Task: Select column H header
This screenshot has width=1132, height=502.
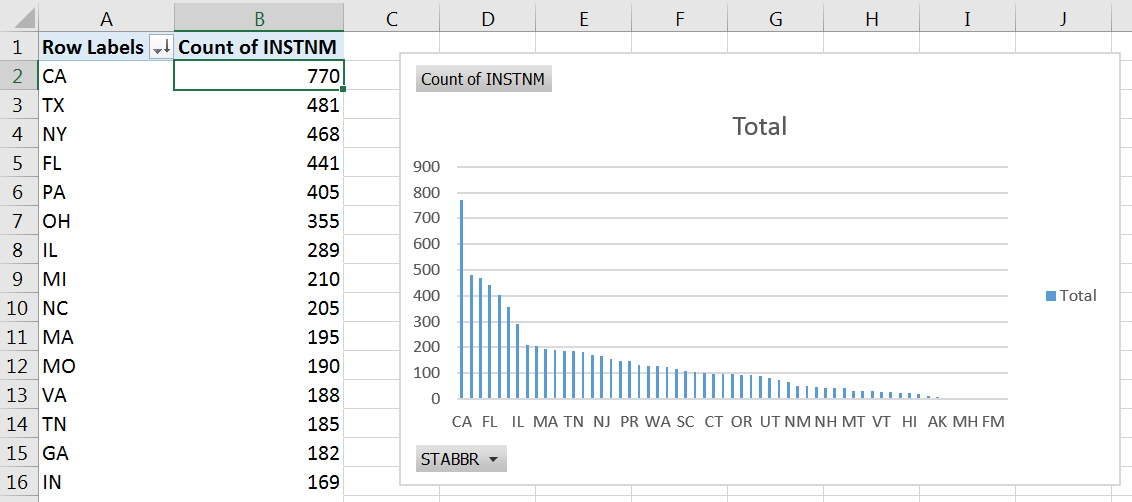Action: coord(872,19)
